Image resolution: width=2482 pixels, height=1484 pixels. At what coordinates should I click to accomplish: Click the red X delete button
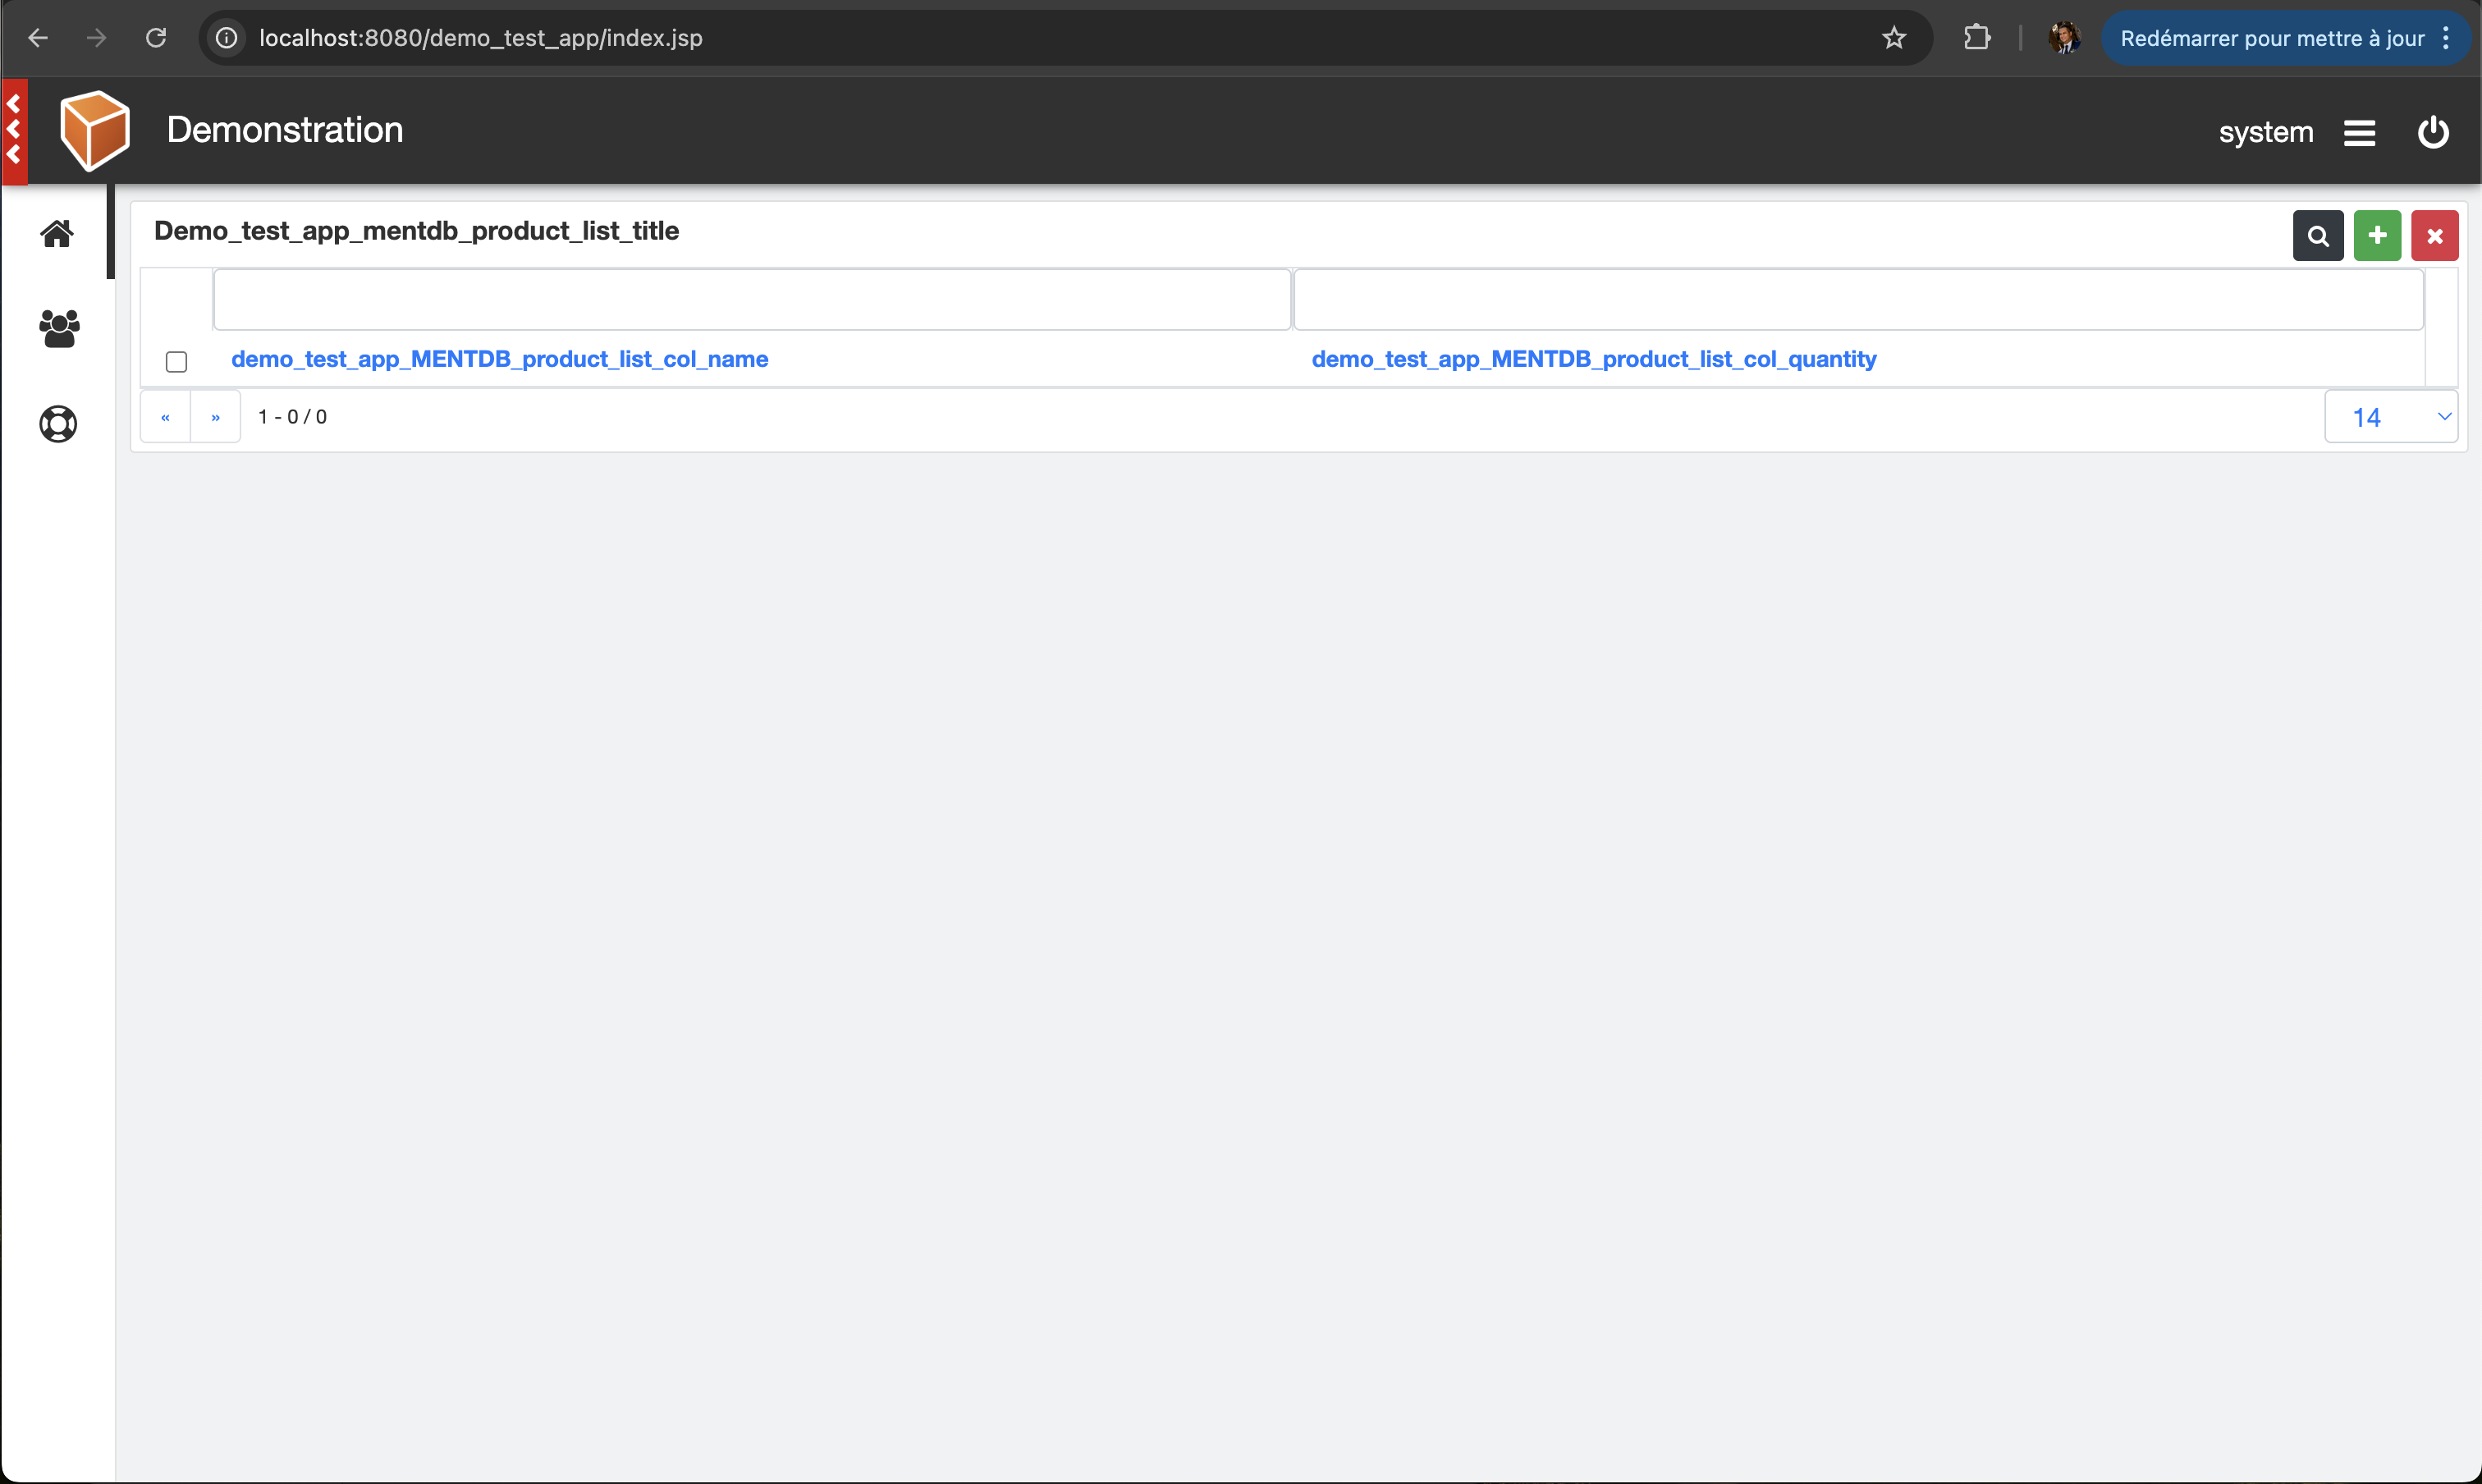click(2434, 236)
